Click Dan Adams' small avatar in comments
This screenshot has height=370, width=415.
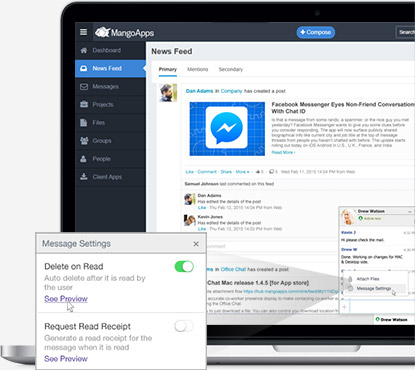click(190, 199)
